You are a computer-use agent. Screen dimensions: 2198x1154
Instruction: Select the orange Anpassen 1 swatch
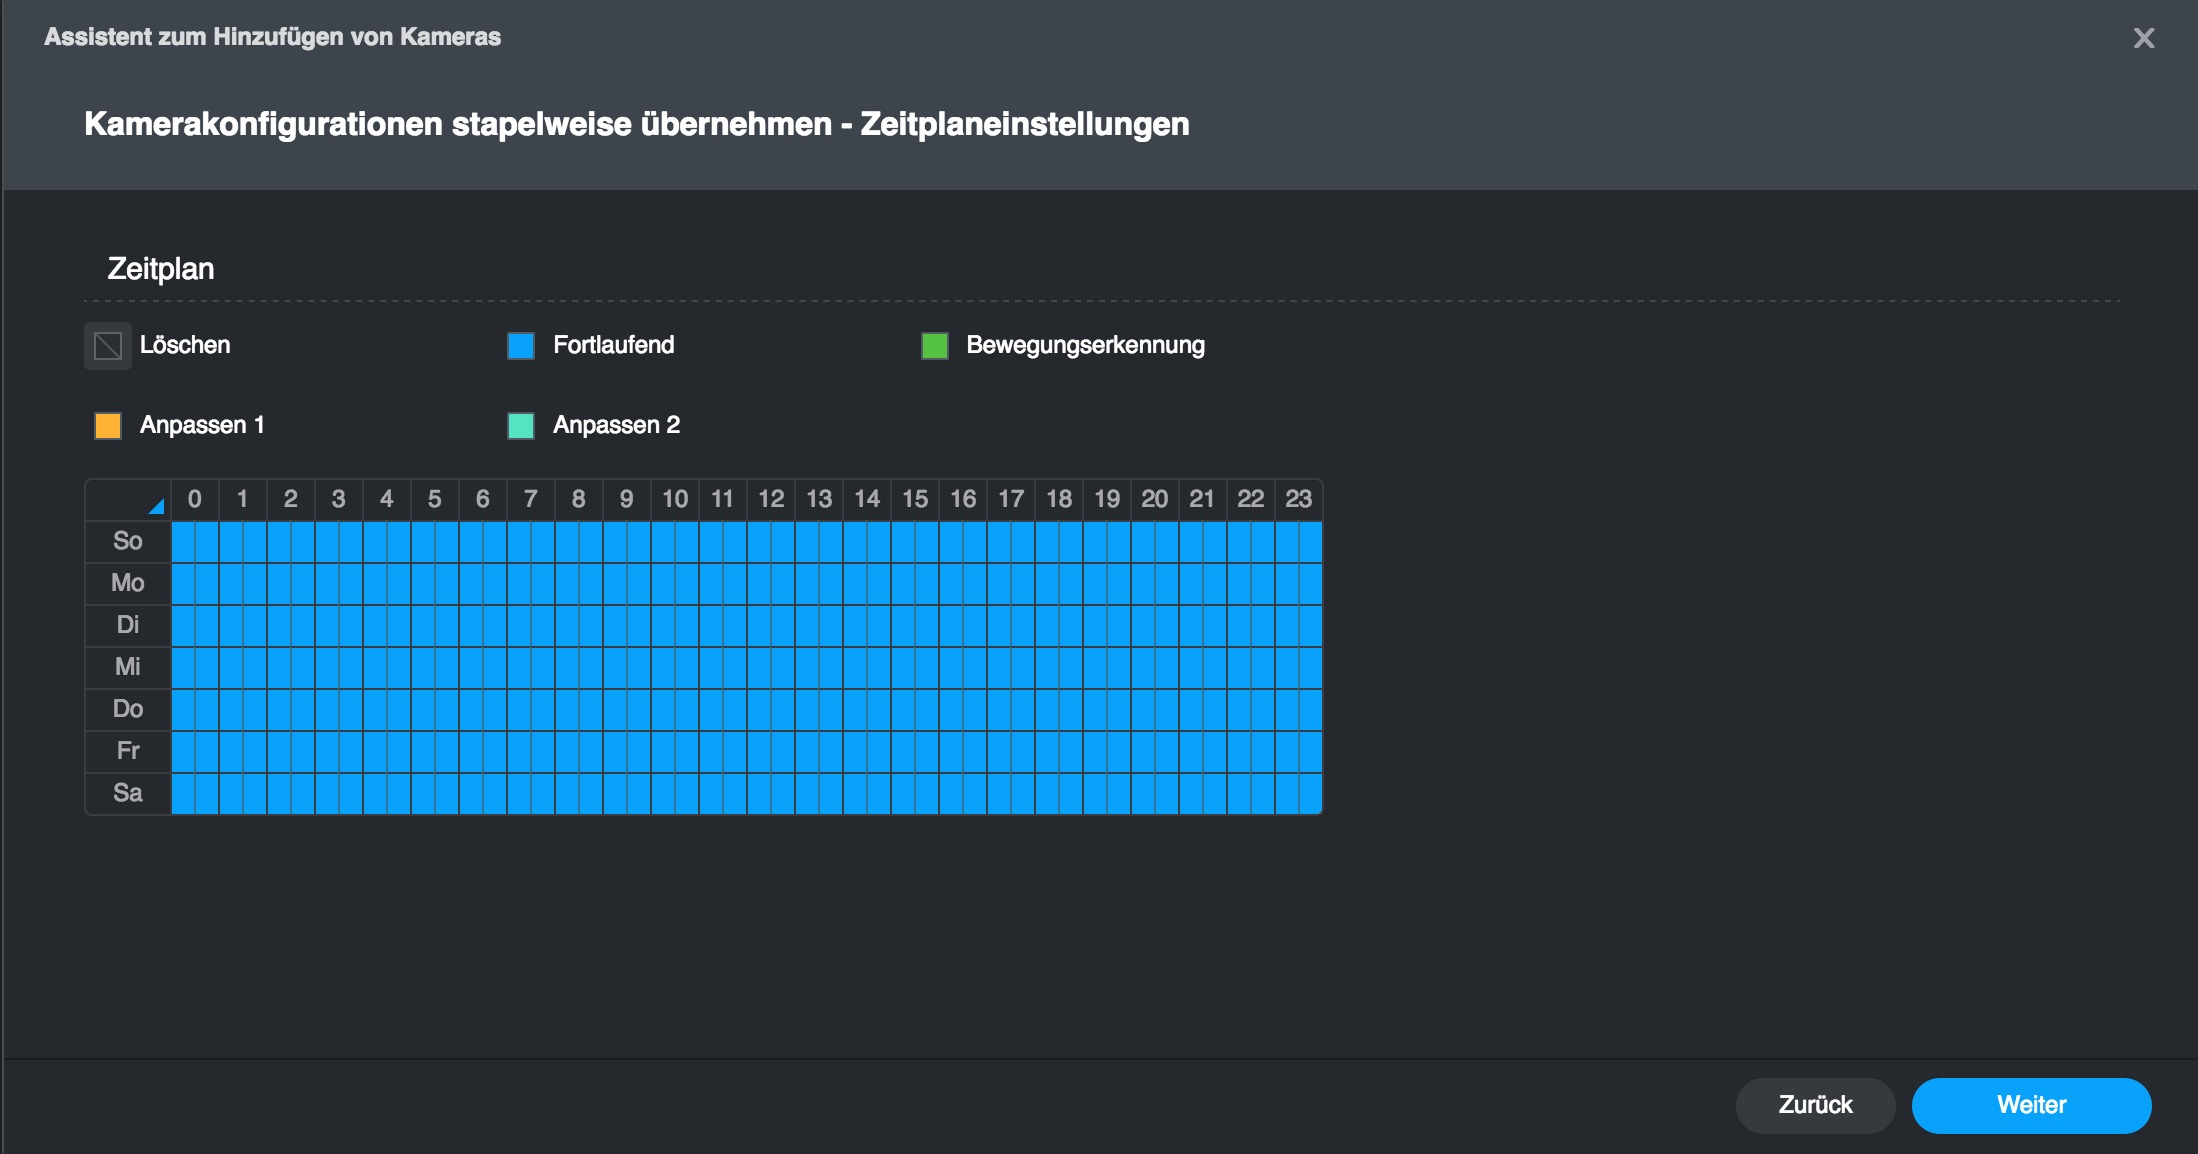[x=108, y=426]
